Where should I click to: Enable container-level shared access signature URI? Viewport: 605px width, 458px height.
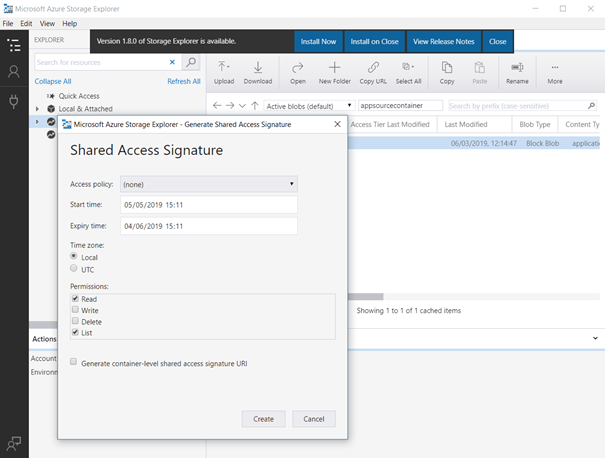[75, 364]
